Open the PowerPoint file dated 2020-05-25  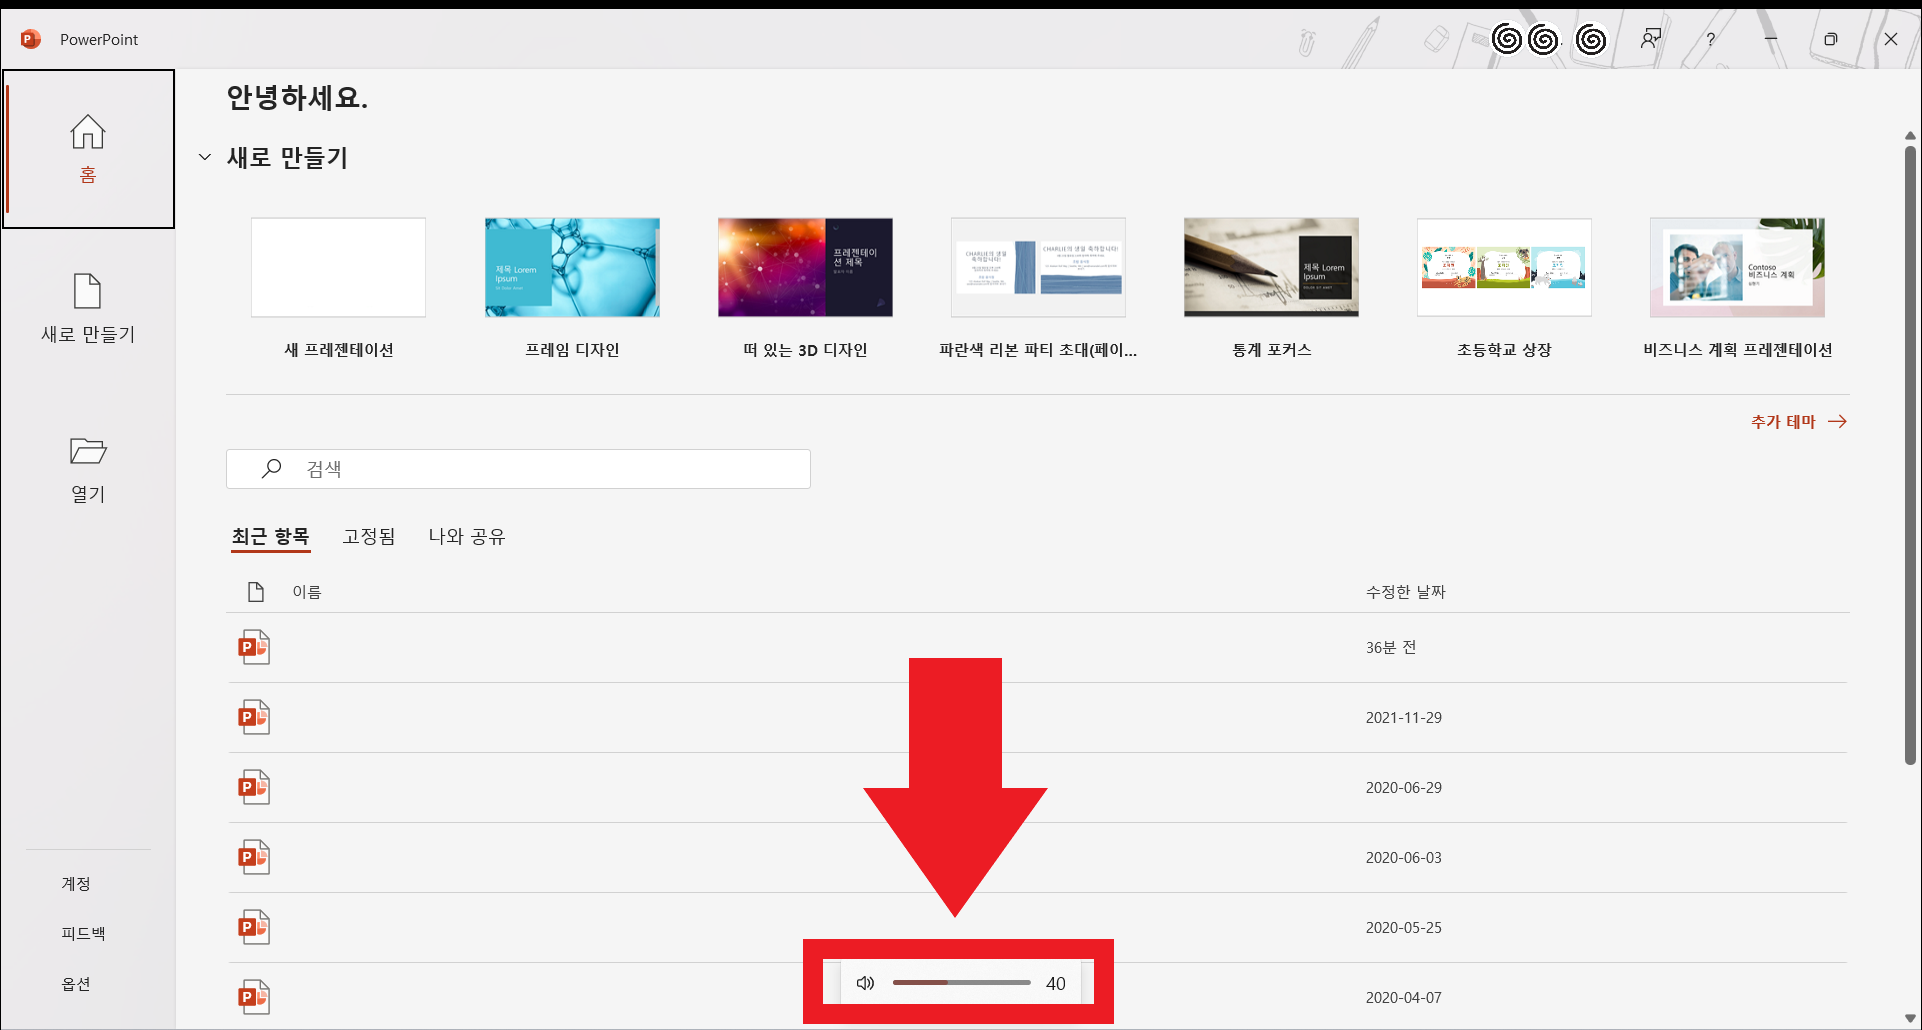click(x=1037, y=927)
